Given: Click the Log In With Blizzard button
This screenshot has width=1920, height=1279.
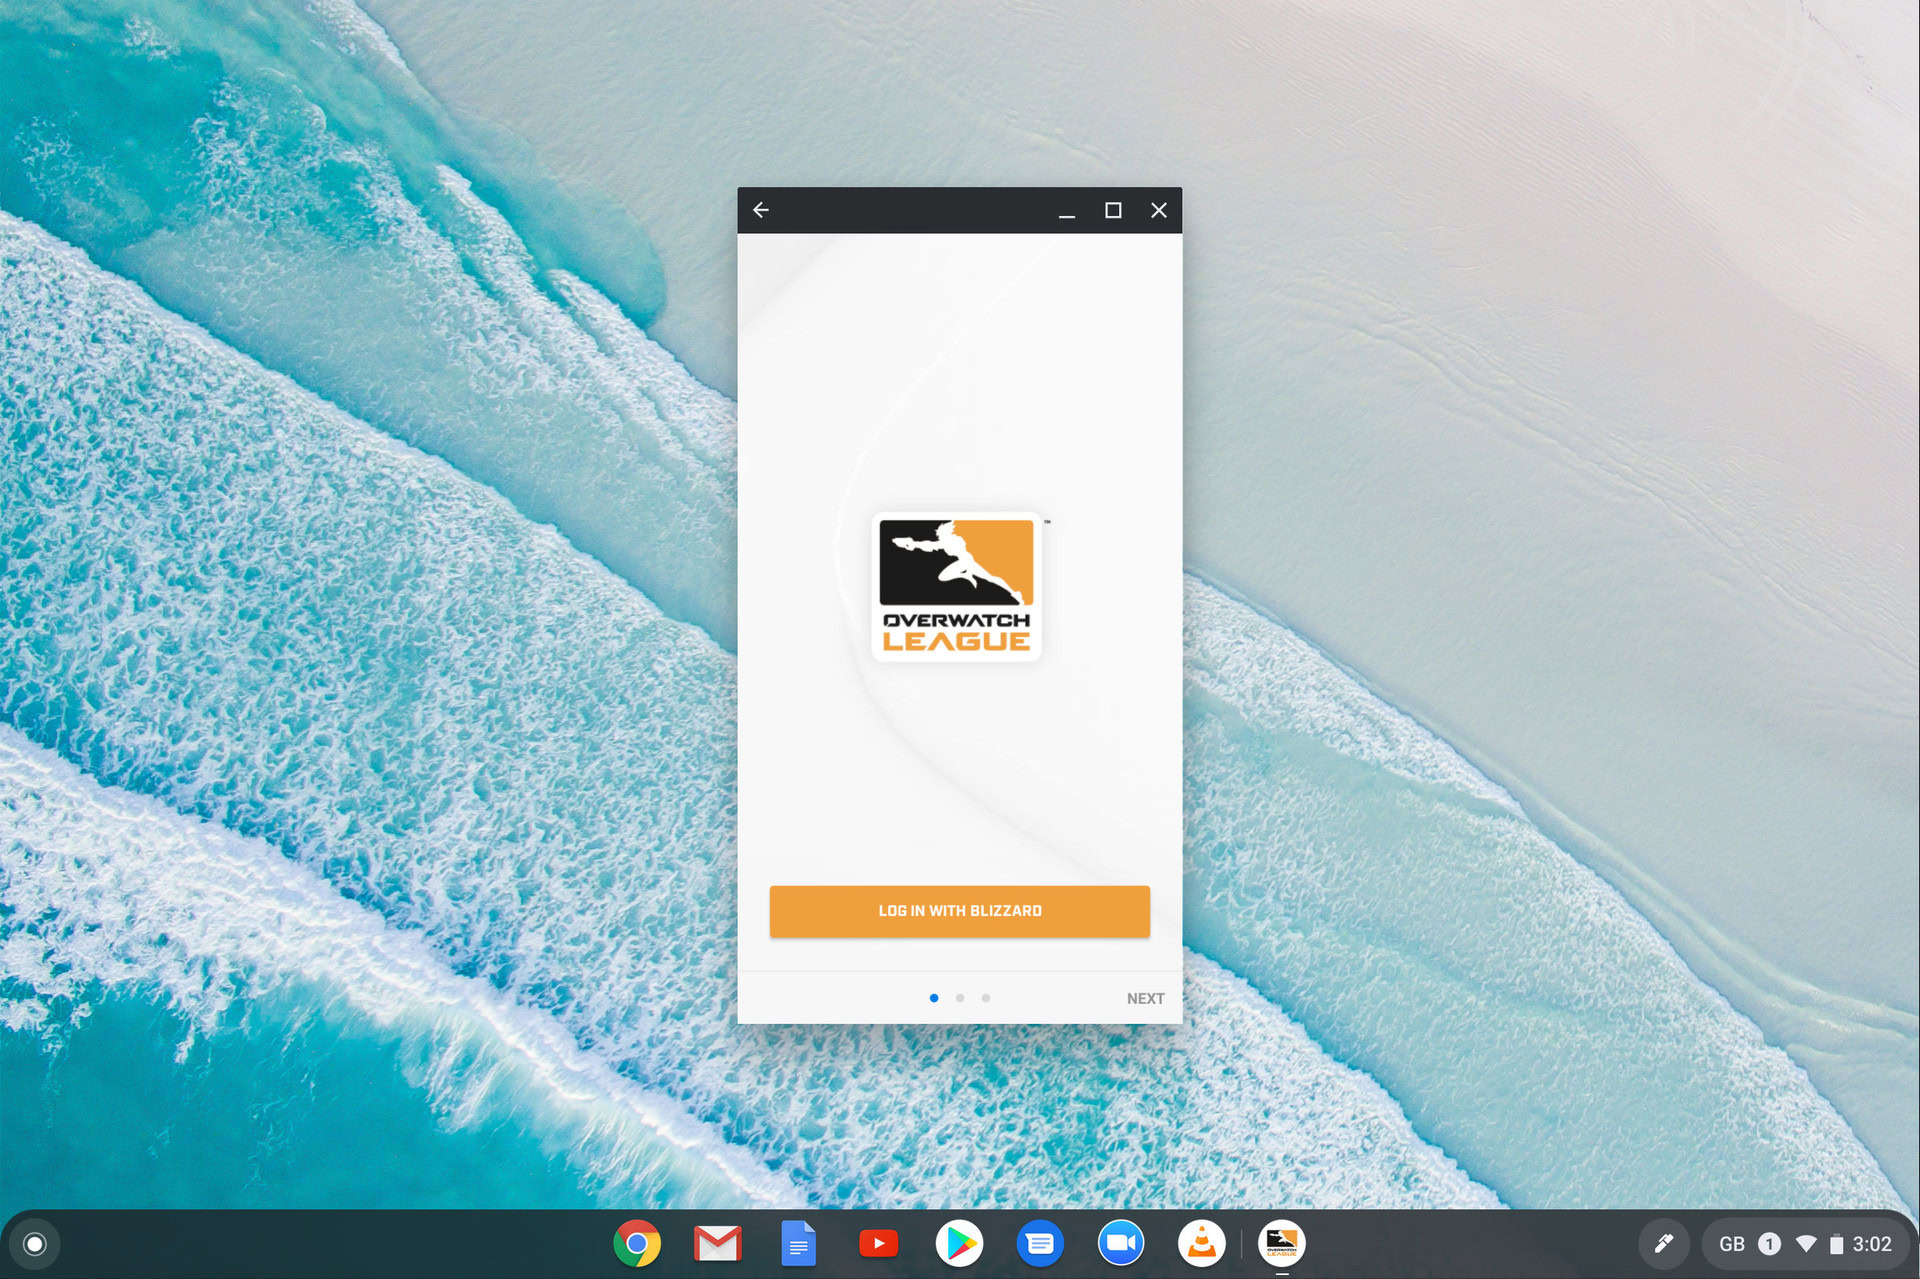Looking at the screenshot, I should (959, 911).
